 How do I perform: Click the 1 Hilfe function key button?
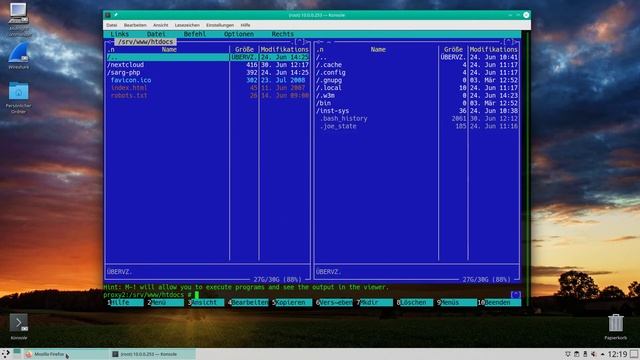[x=125, y=302]
